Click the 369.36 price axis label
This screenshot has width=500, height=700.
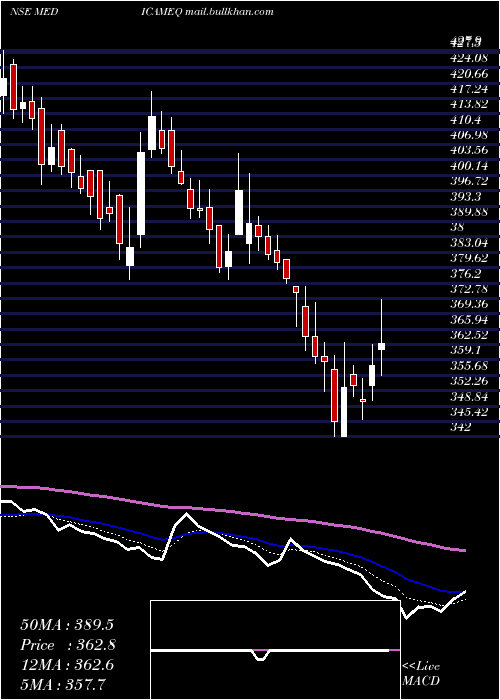(x=469, y=304)
